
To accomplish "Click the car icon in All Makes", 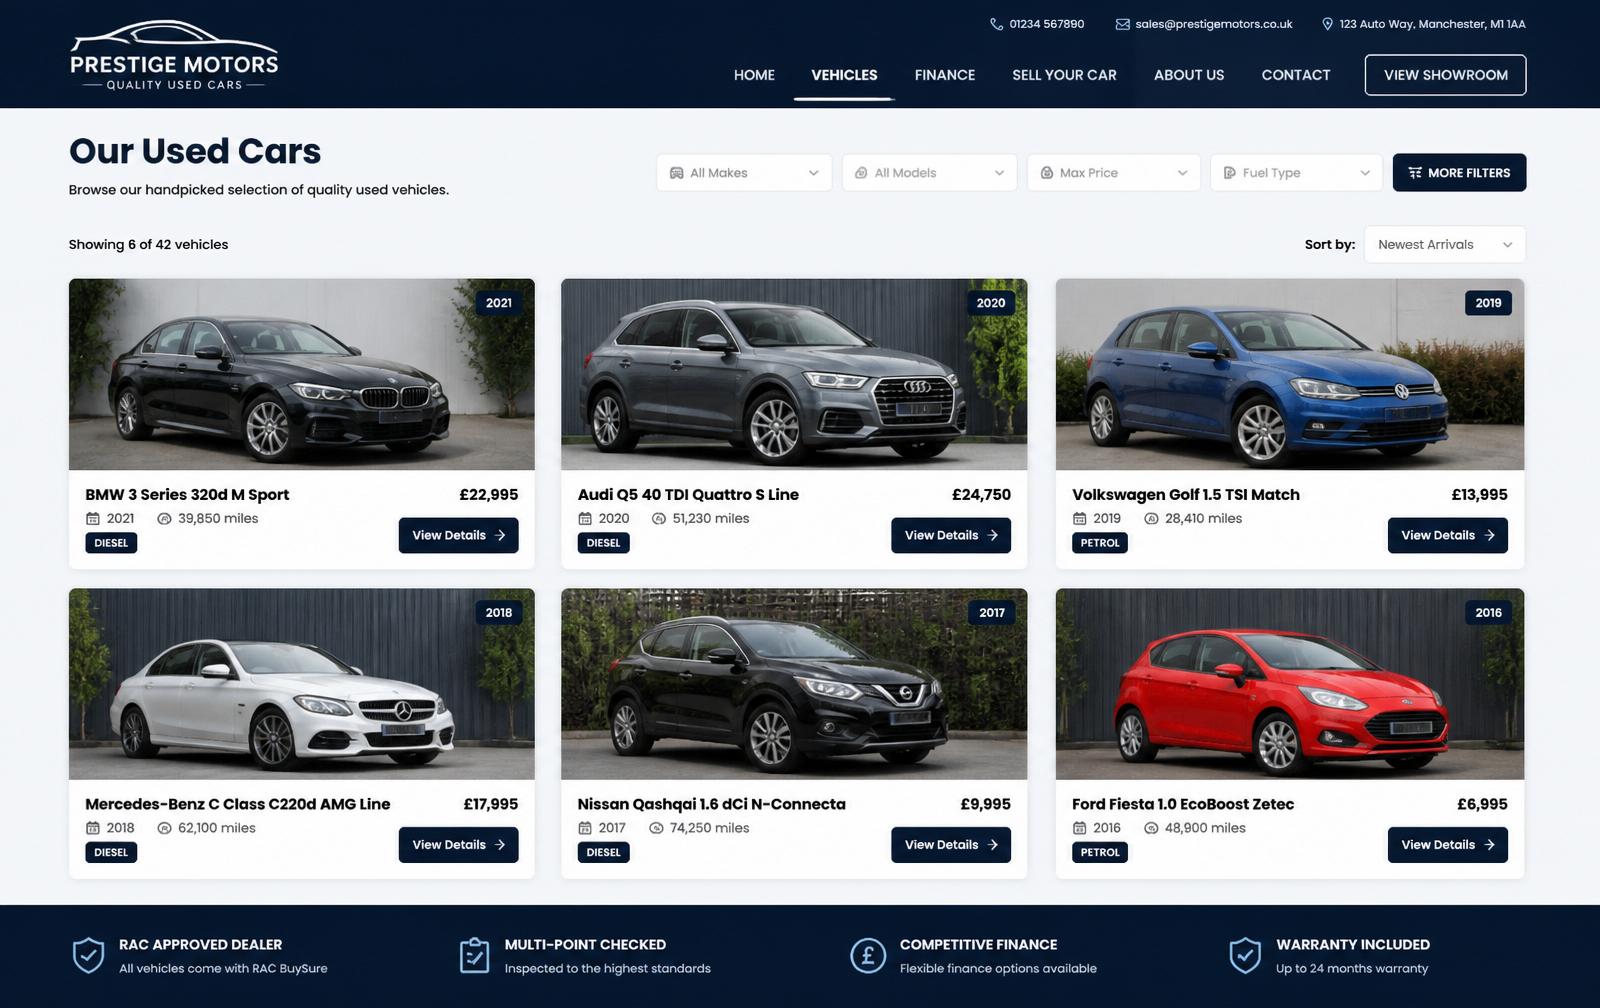I will (x=676, y=173).
